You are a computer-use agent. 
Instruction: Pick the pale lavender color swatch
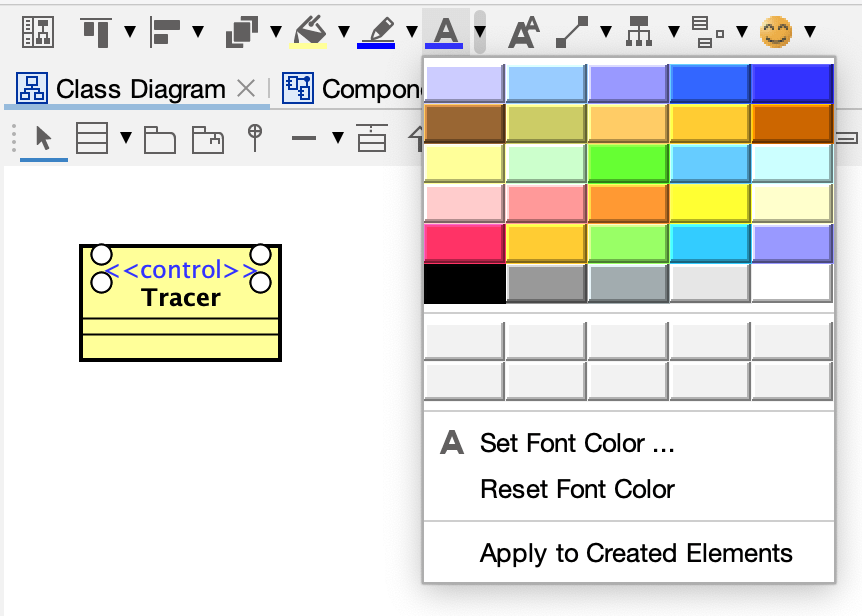coord(465,83)
